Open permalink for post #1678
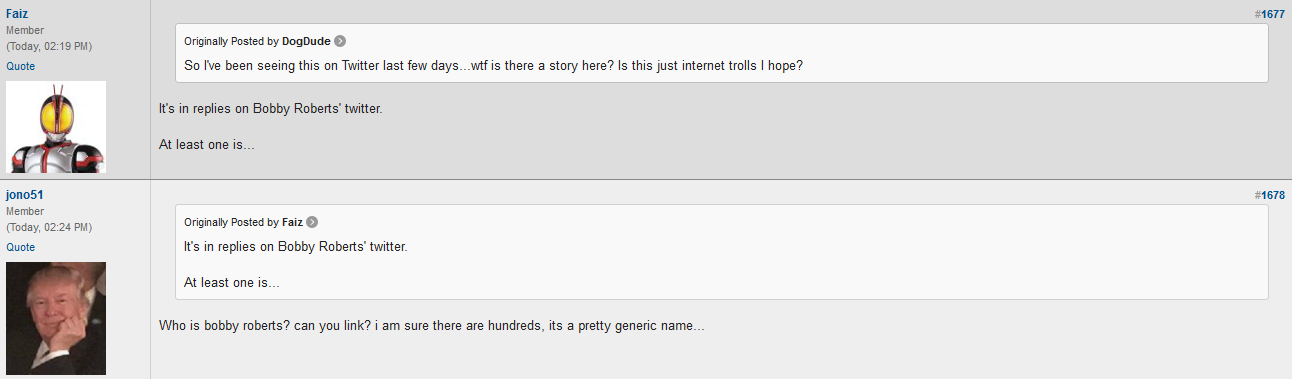Viewport: 1292px width, 379px height. tap(1270, 195)
